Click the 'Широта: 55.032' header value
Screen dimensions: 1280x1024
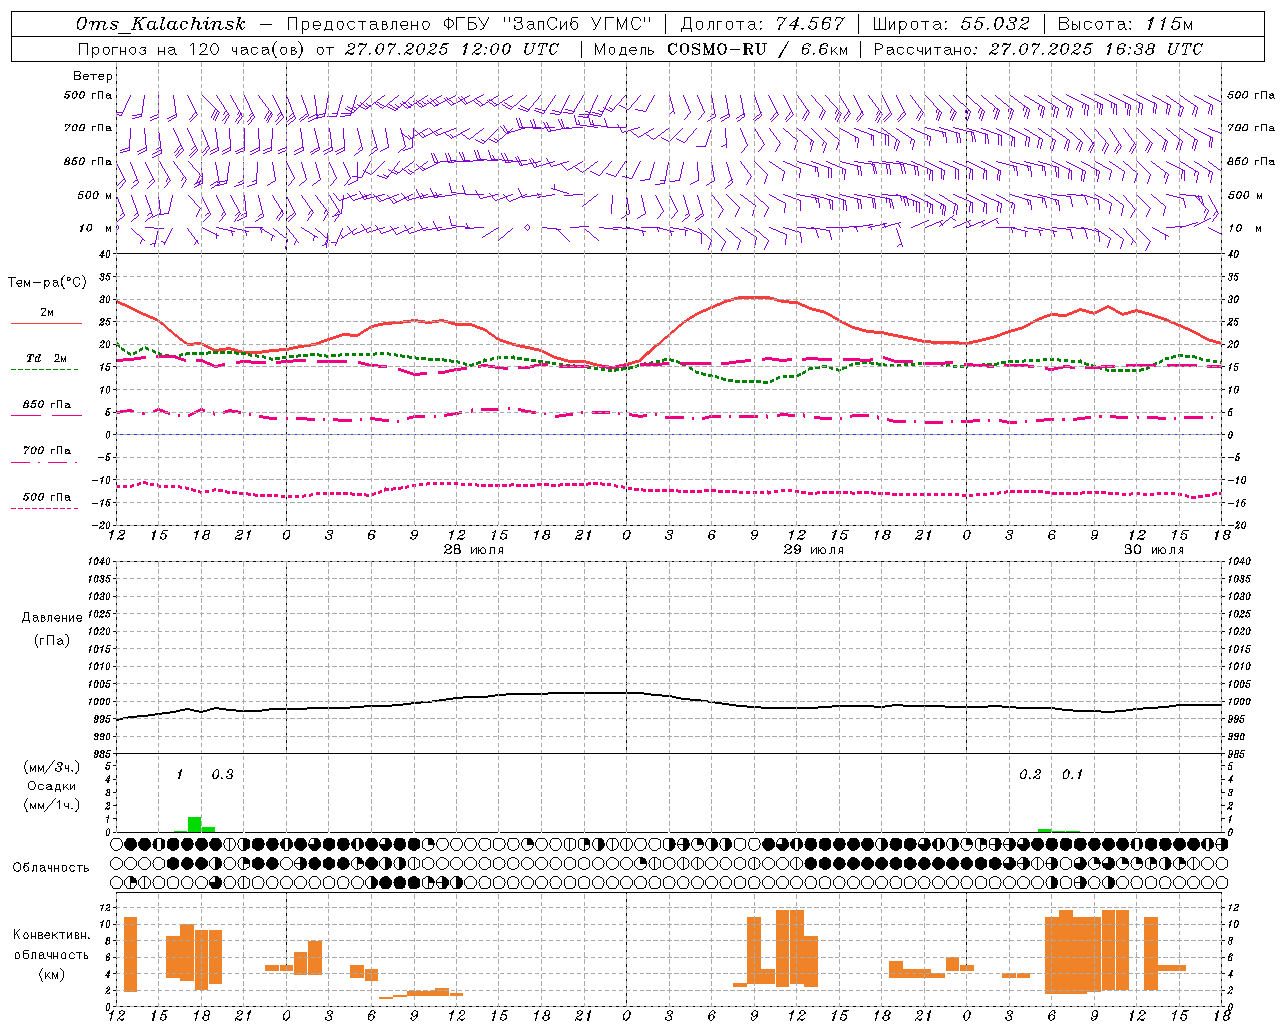click(951, 24)
